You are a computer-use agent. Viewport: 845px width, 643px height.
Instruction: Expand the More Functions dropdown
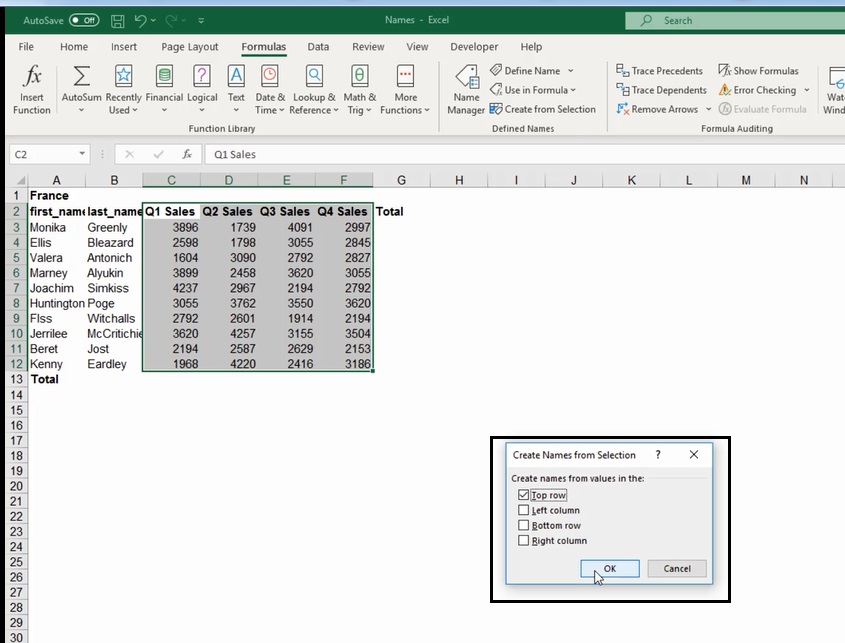[x=405, y=89]
